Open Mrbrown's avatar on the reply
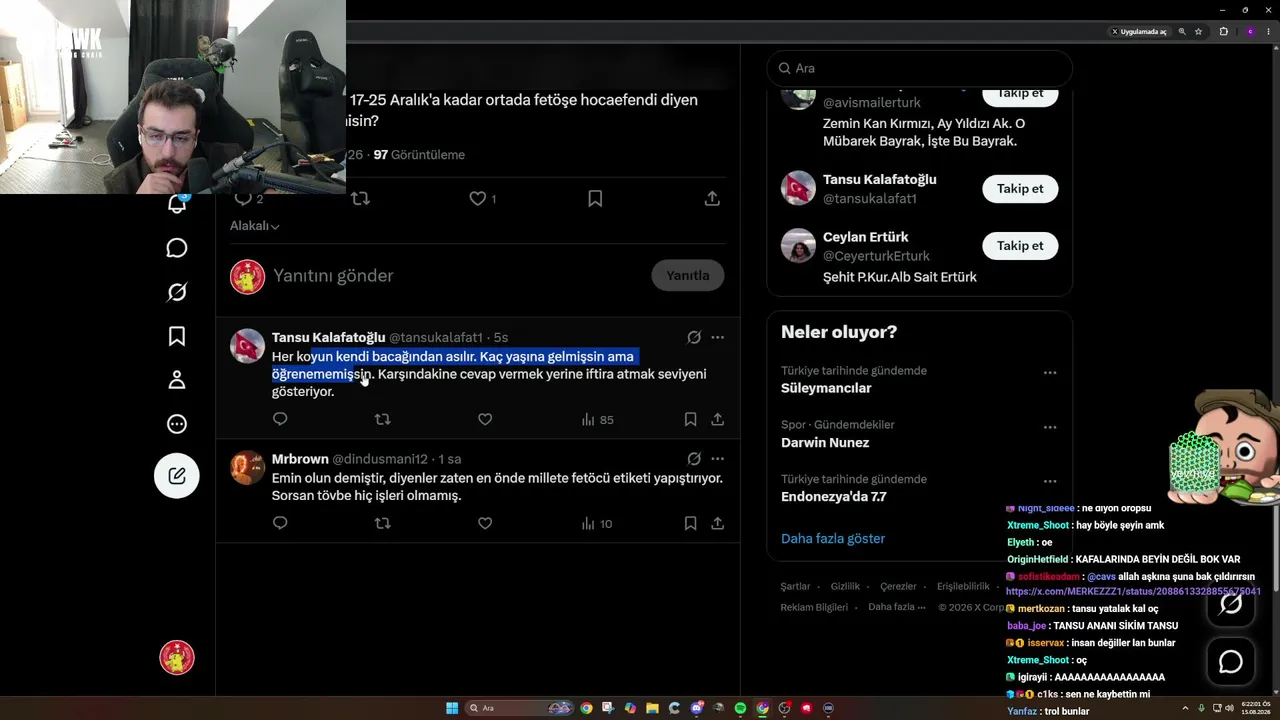Screen dimensions: 1280x720 click(x=248, y=468)
